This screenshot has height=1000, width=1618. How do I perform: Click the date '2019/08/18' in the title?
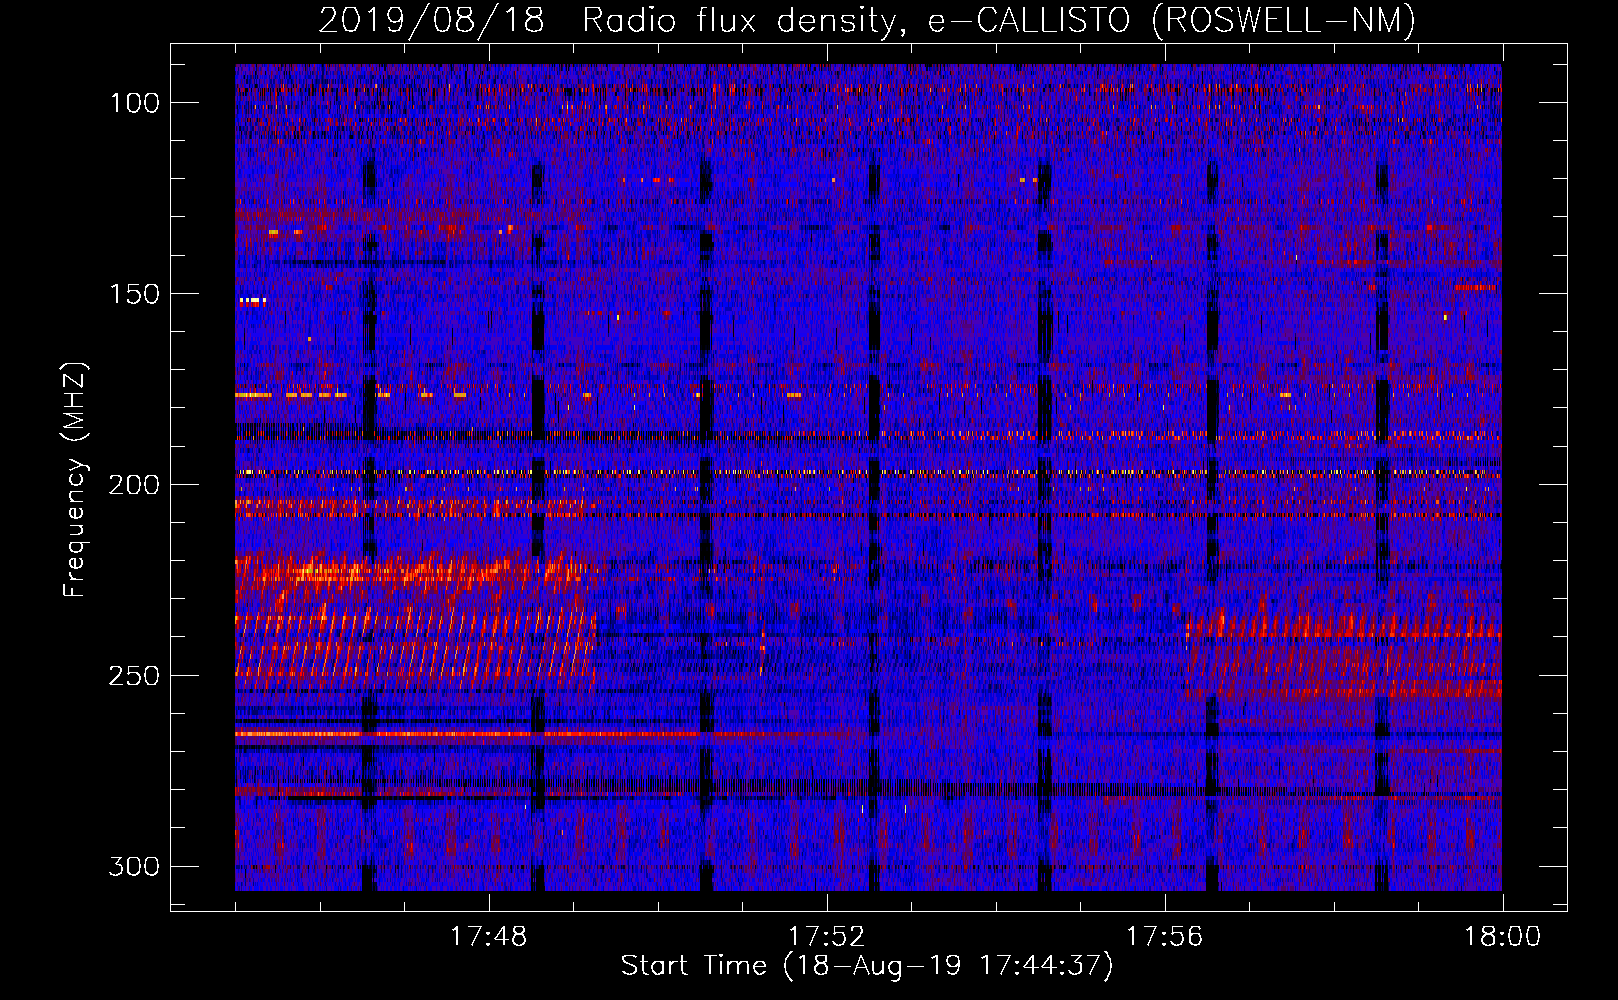431,20
